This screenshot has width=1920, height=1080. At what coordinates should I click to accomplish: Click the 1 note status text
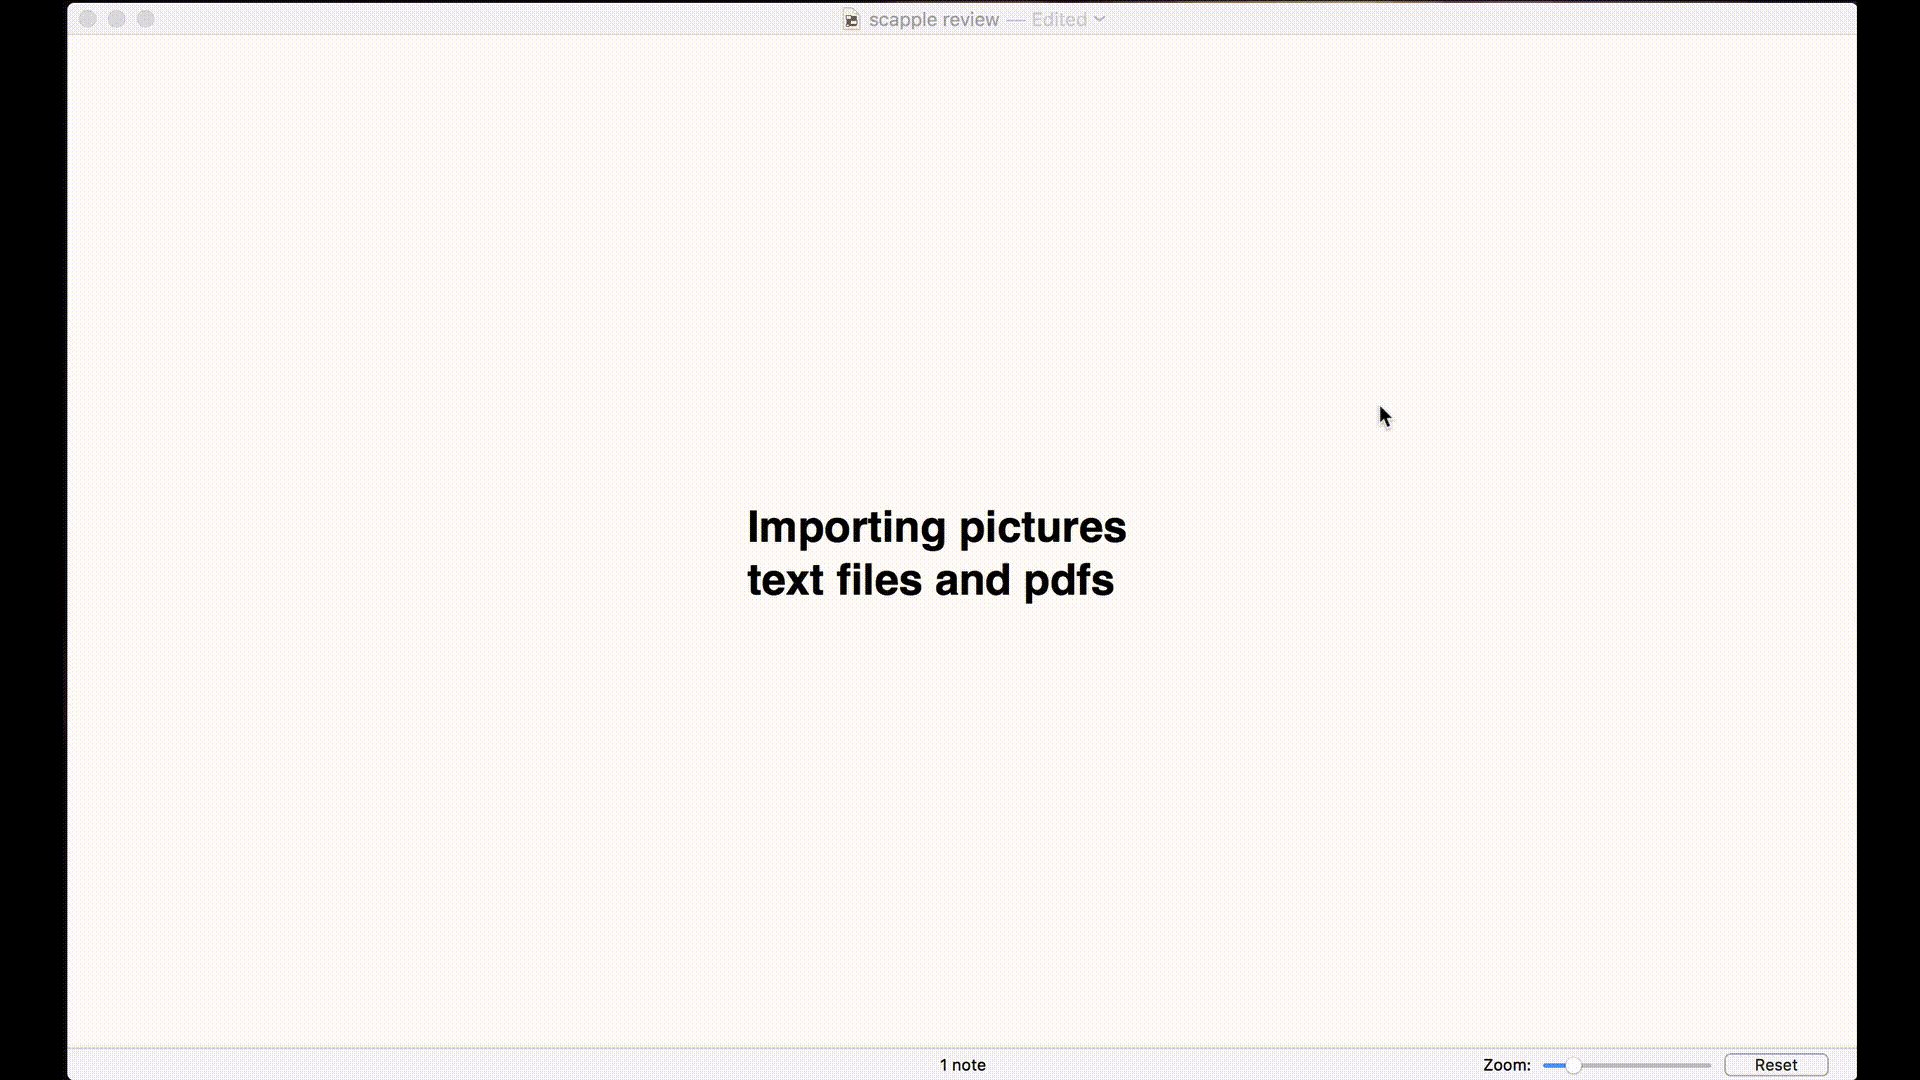click(x=962, y=1065)
